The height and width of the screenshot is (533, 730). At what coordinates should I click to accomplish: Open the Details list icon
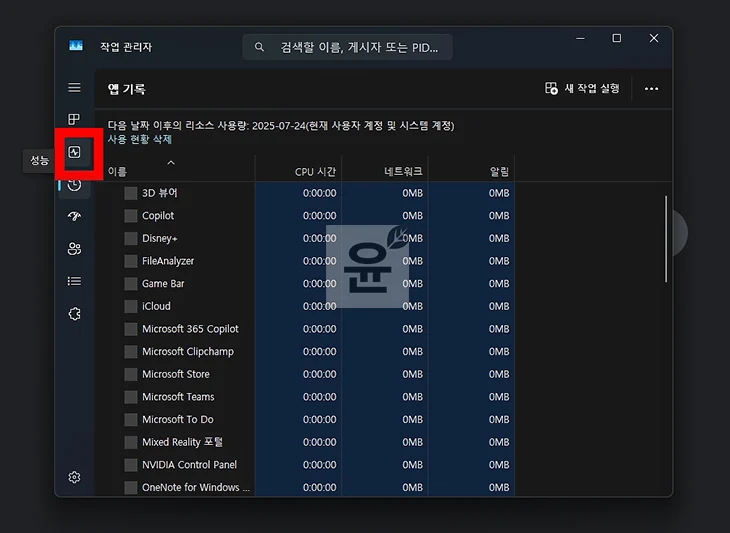point(74,281)
